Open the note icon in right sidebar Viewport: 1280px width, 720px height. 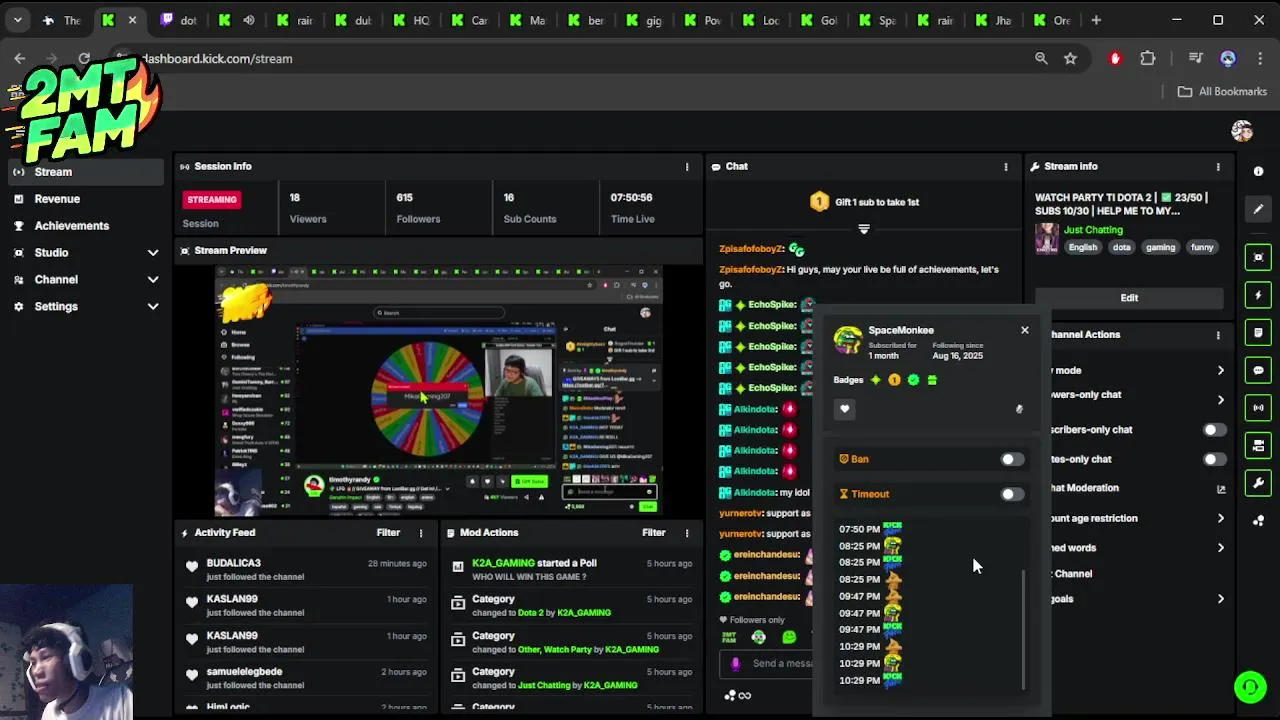tap(1258, 332)
